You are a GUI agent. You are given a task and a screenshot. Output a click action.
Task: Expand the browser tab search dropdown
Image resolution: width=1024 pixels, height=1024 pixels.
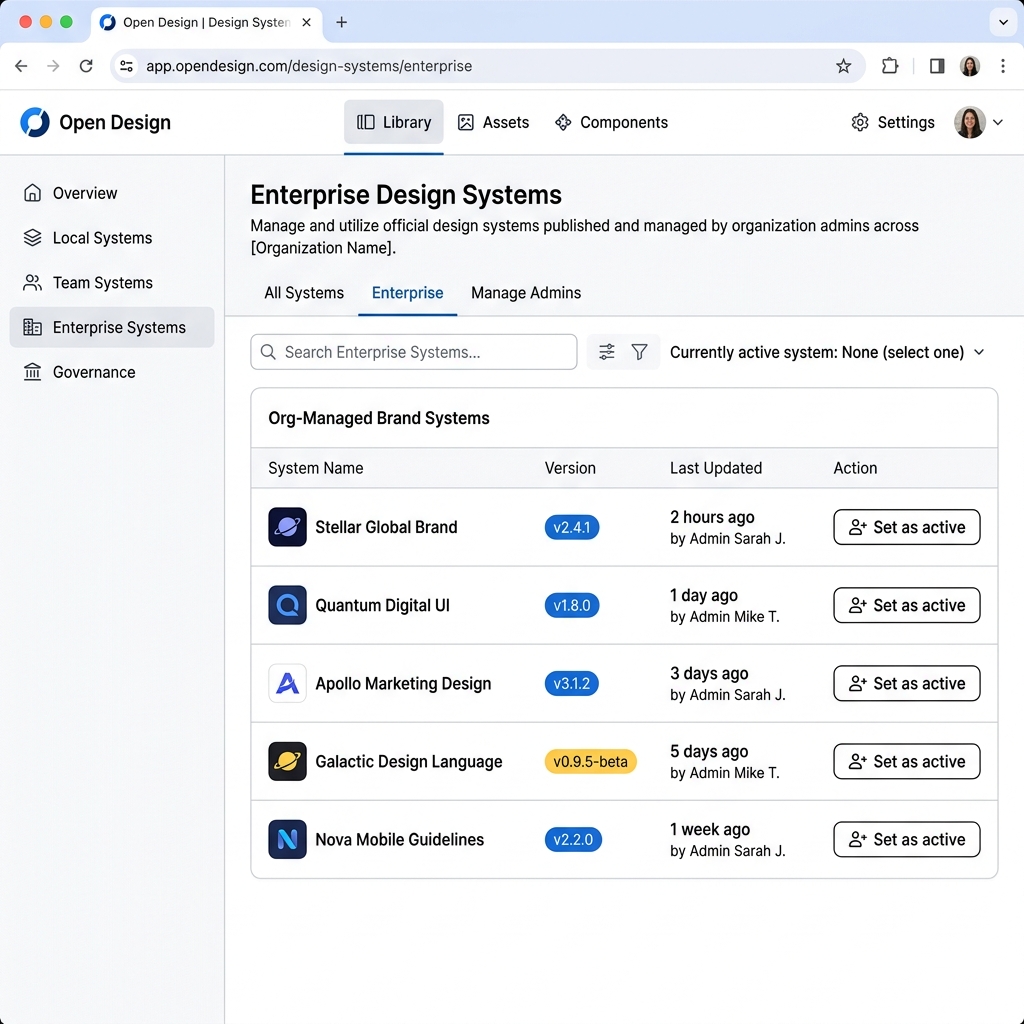coord(1003,22)
